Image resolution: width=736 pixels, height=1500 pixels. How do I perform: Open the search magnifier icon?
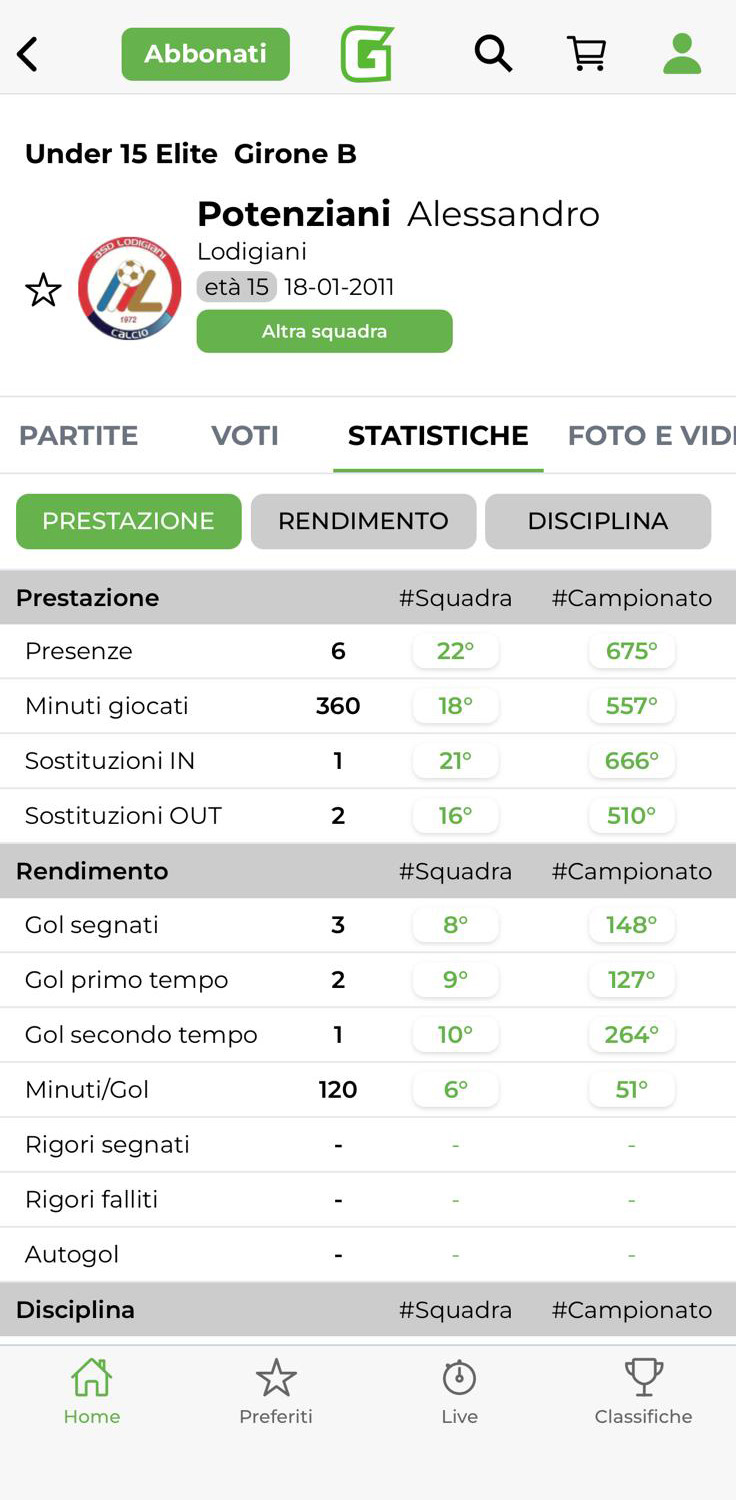pyautogui.click(x=493, y=54)
